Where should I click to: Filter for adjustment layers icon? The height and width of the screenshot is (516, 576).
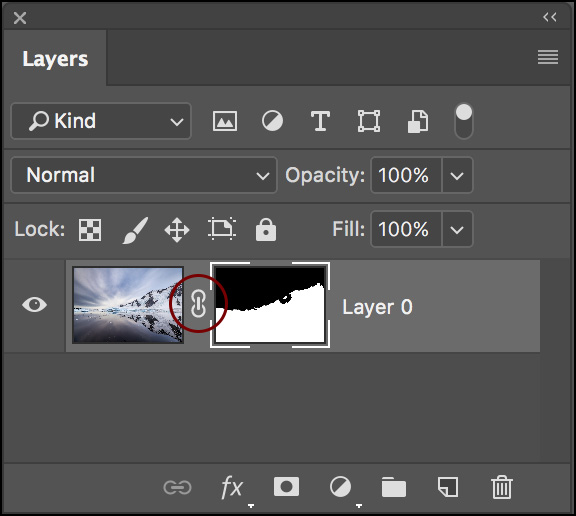pyautogui.click(x=272, y=121)
